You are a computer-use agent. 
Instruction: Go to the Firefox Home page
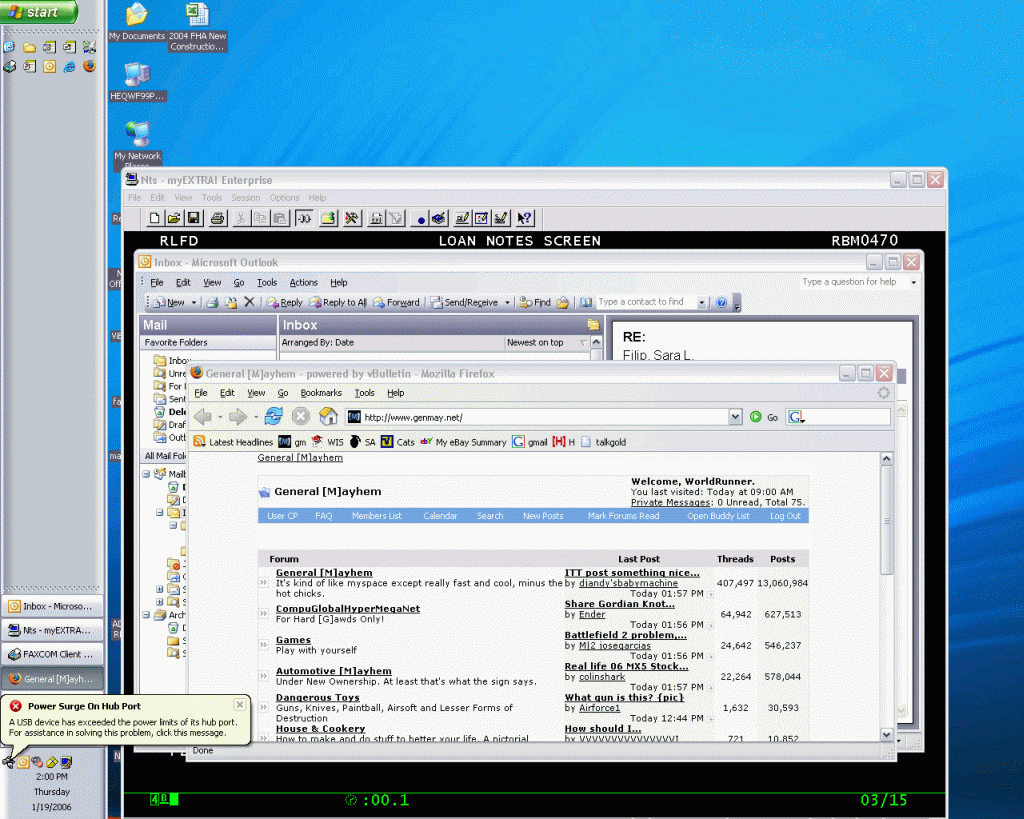(328, 416)
